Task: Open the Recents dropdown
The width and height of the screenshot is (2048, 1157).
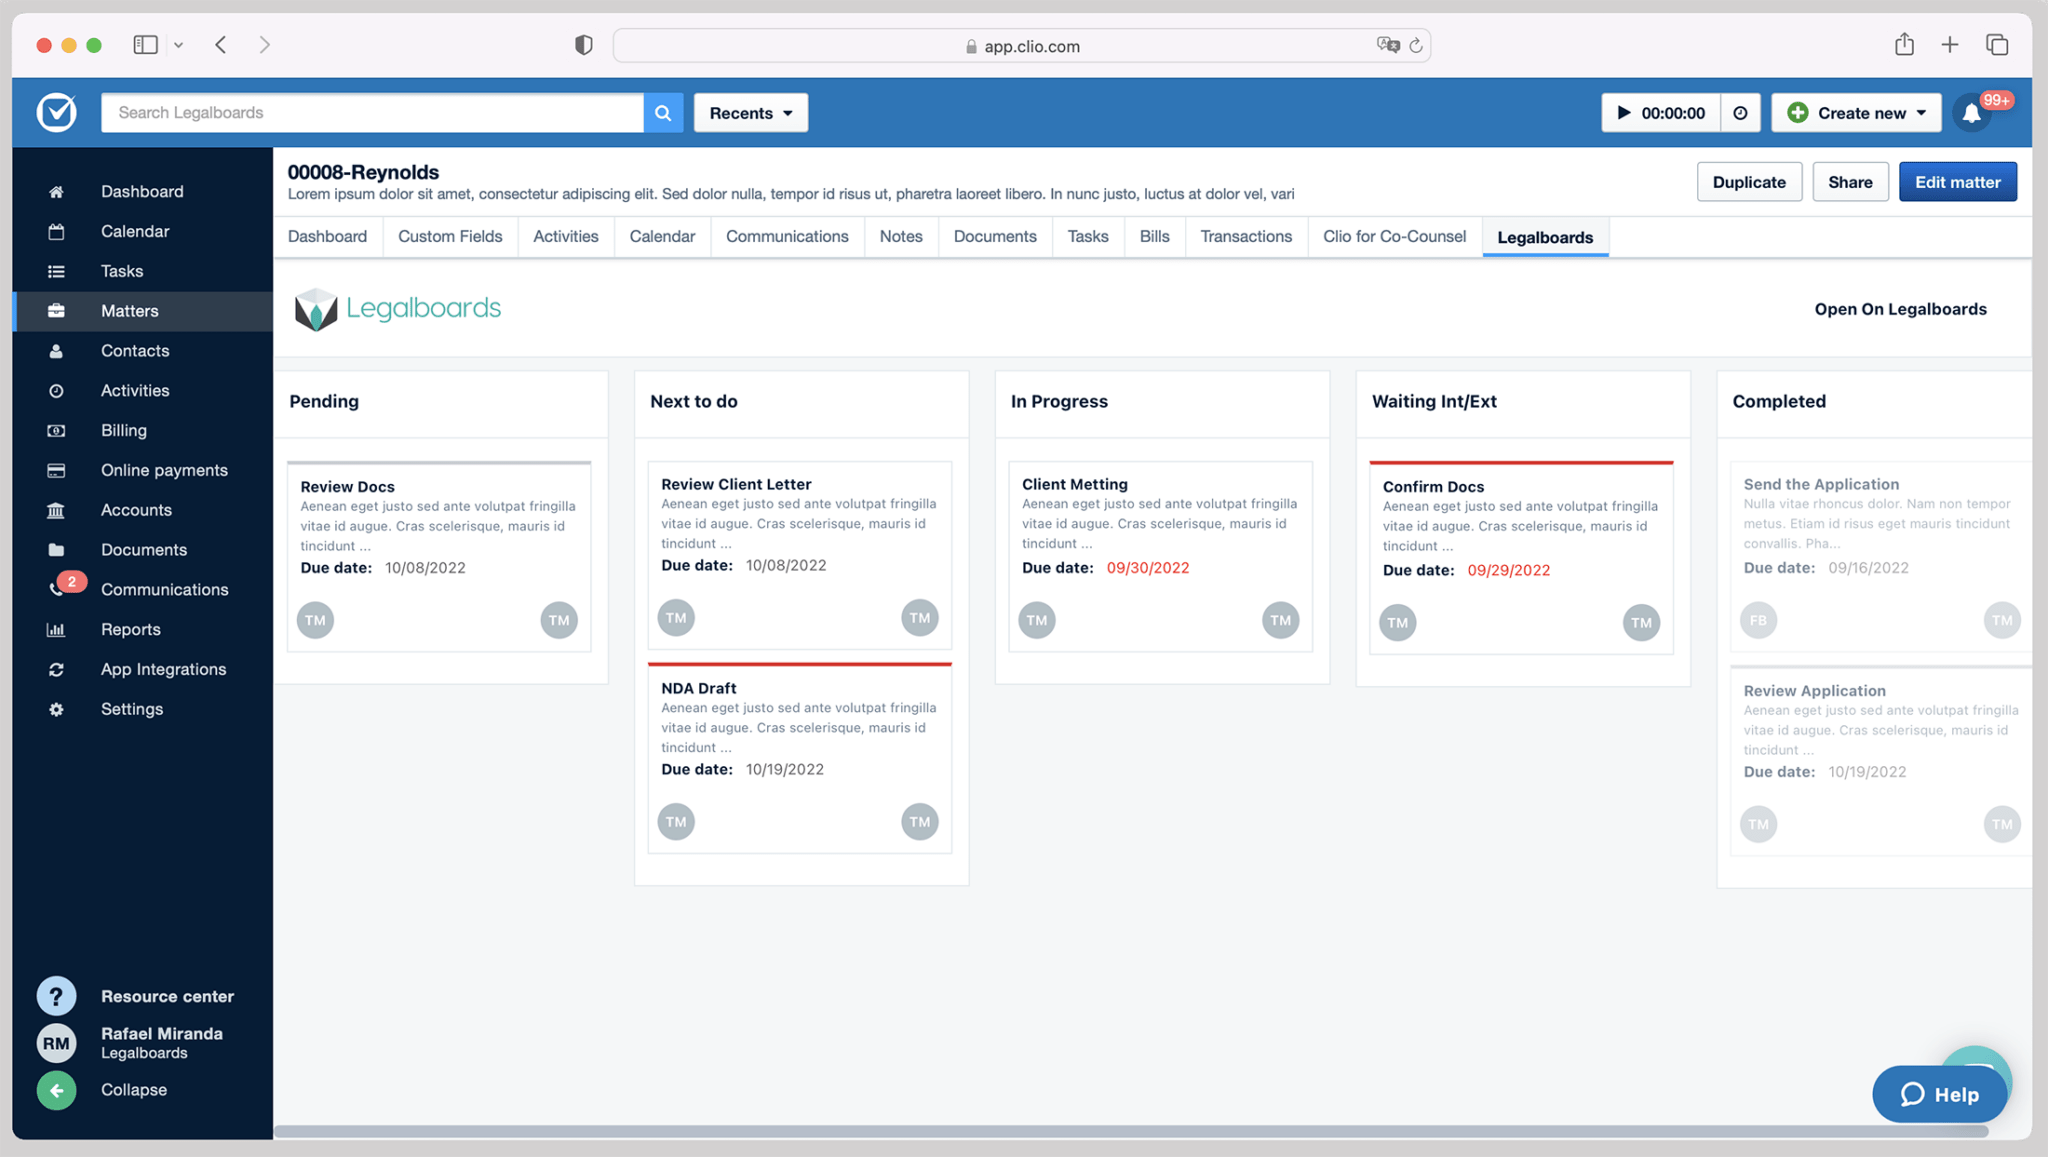Action: (x=750, y=112)
